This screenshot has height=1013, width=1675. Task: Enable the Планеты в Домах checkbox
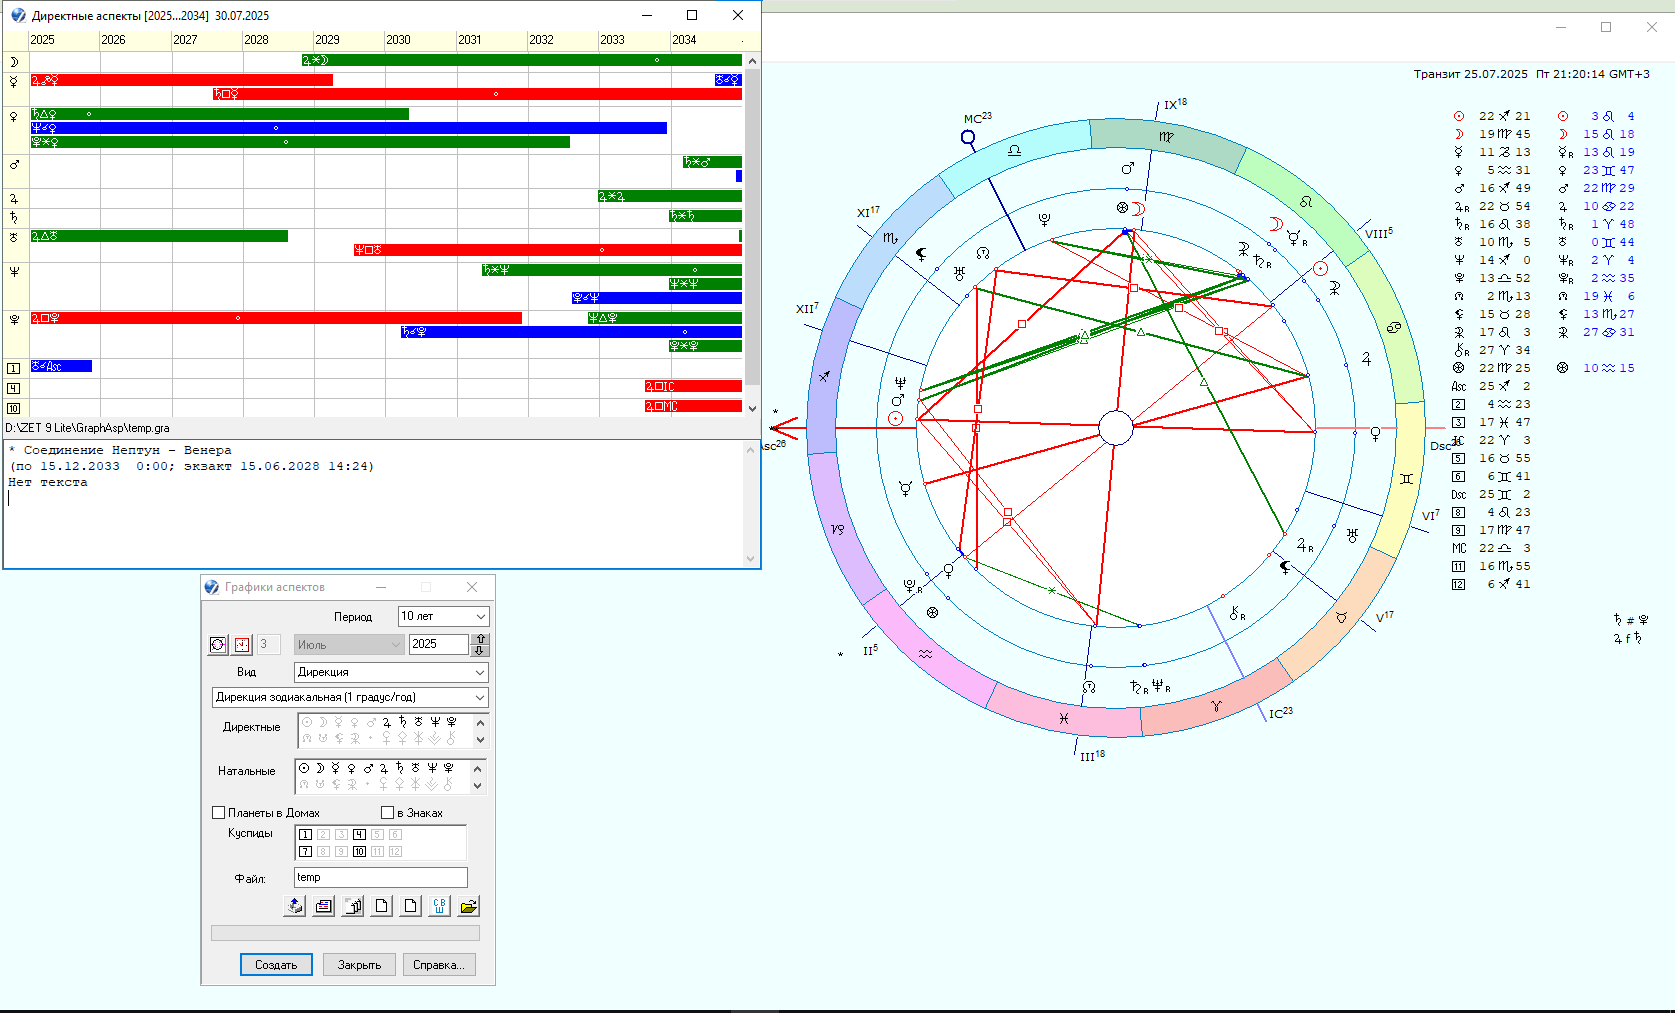click(x=219, y=813)
